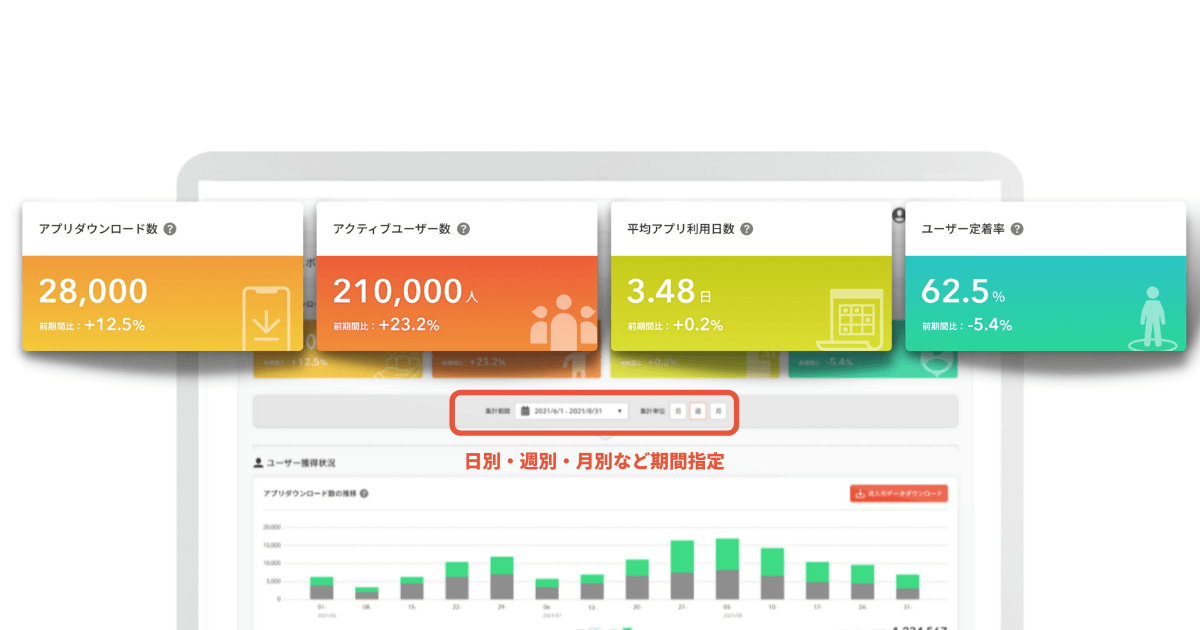The image size is (1200, 630).
Task: Click the red data download button
Action: (x=898, y=493)
